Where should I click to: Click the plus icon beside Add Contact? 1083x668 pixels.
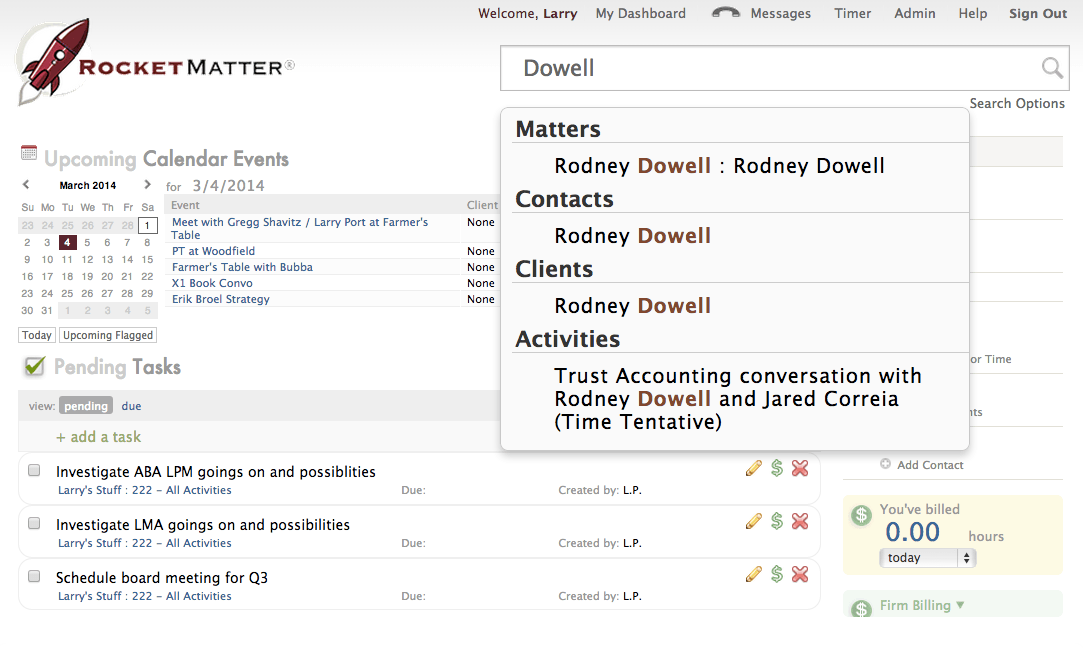[885, 464]
